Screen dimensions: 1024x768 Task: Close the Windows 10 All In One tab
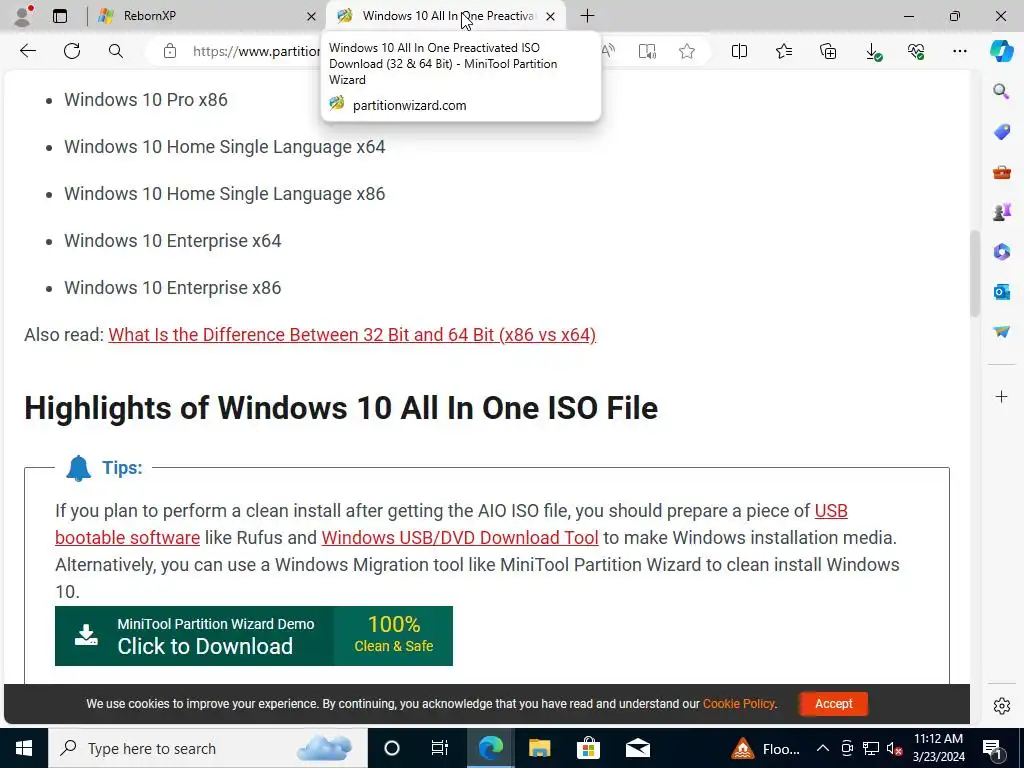551,16
